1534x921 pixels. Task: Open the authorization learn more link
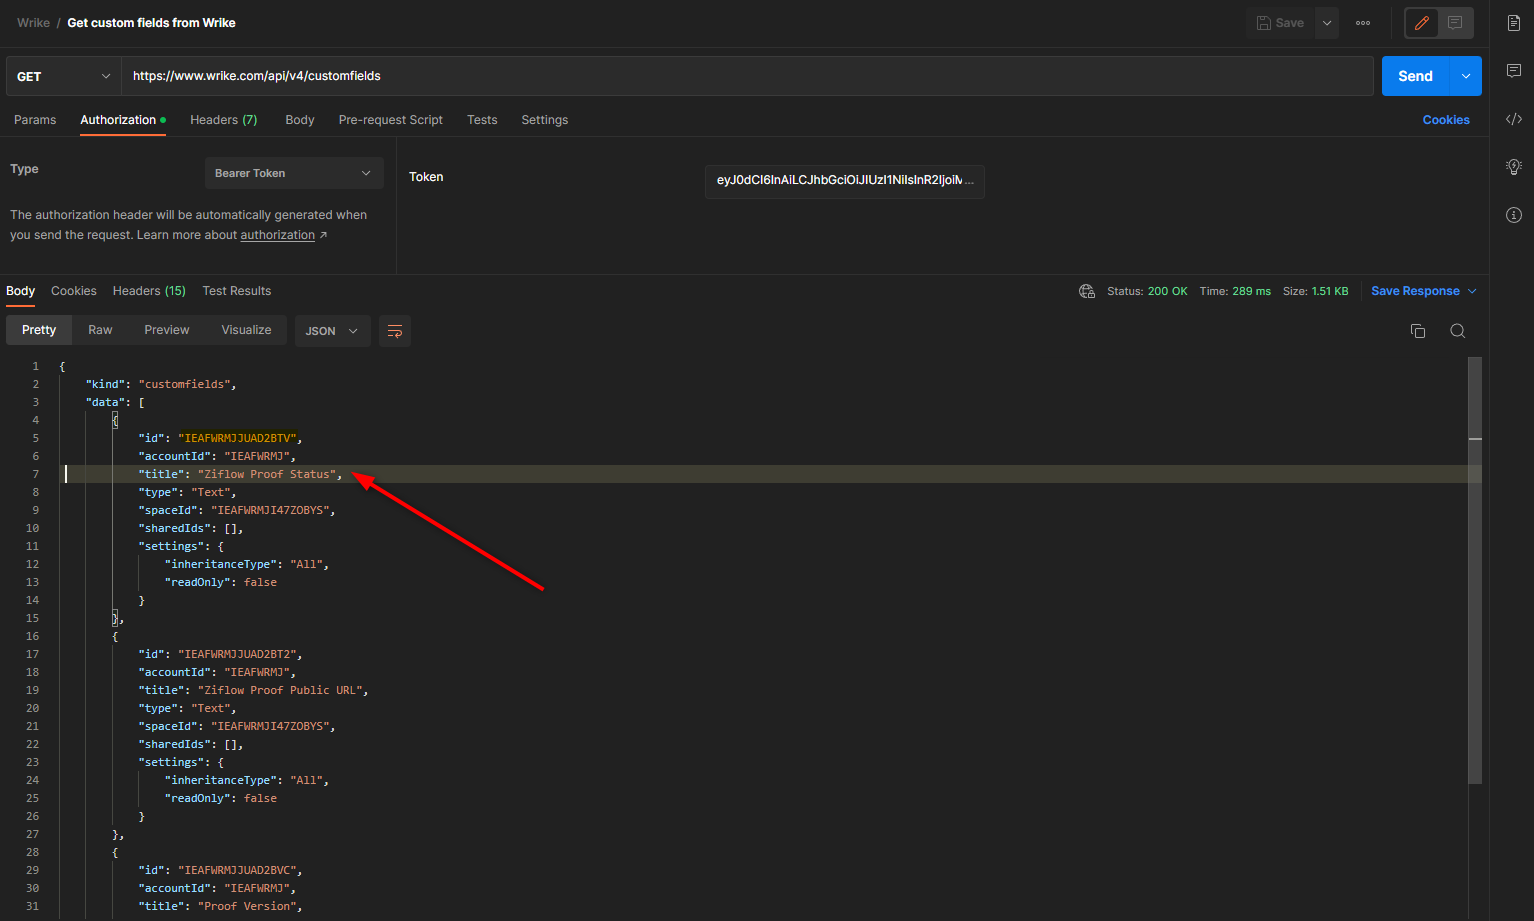click(278, 235)
